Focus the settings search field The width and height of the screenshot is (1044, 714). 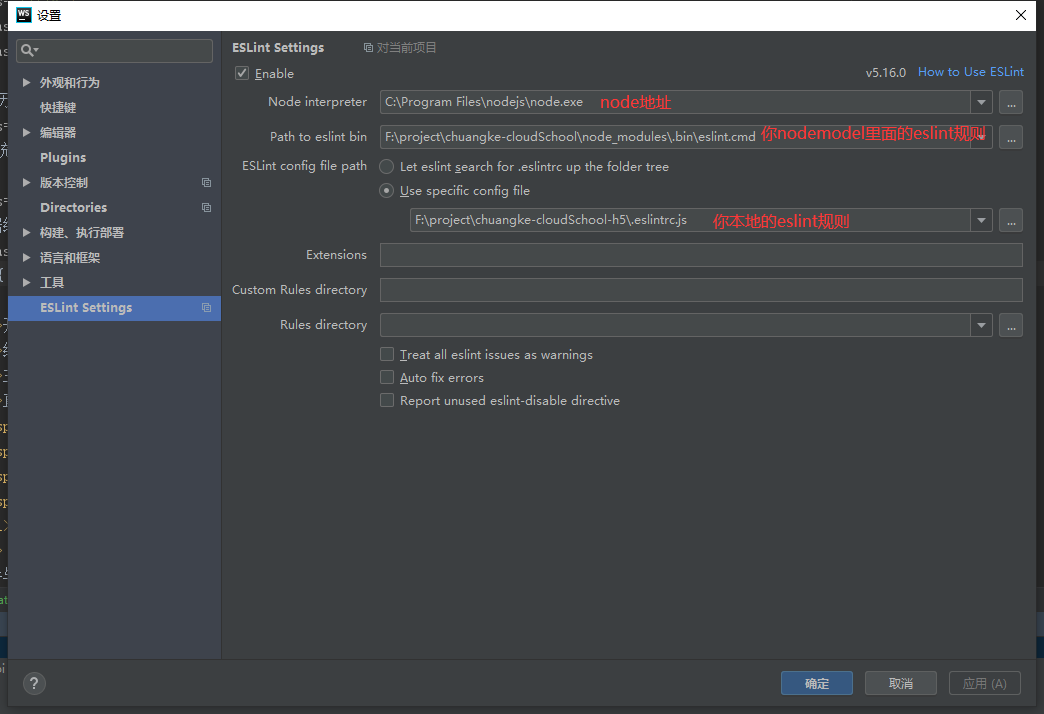coord(115,51)
